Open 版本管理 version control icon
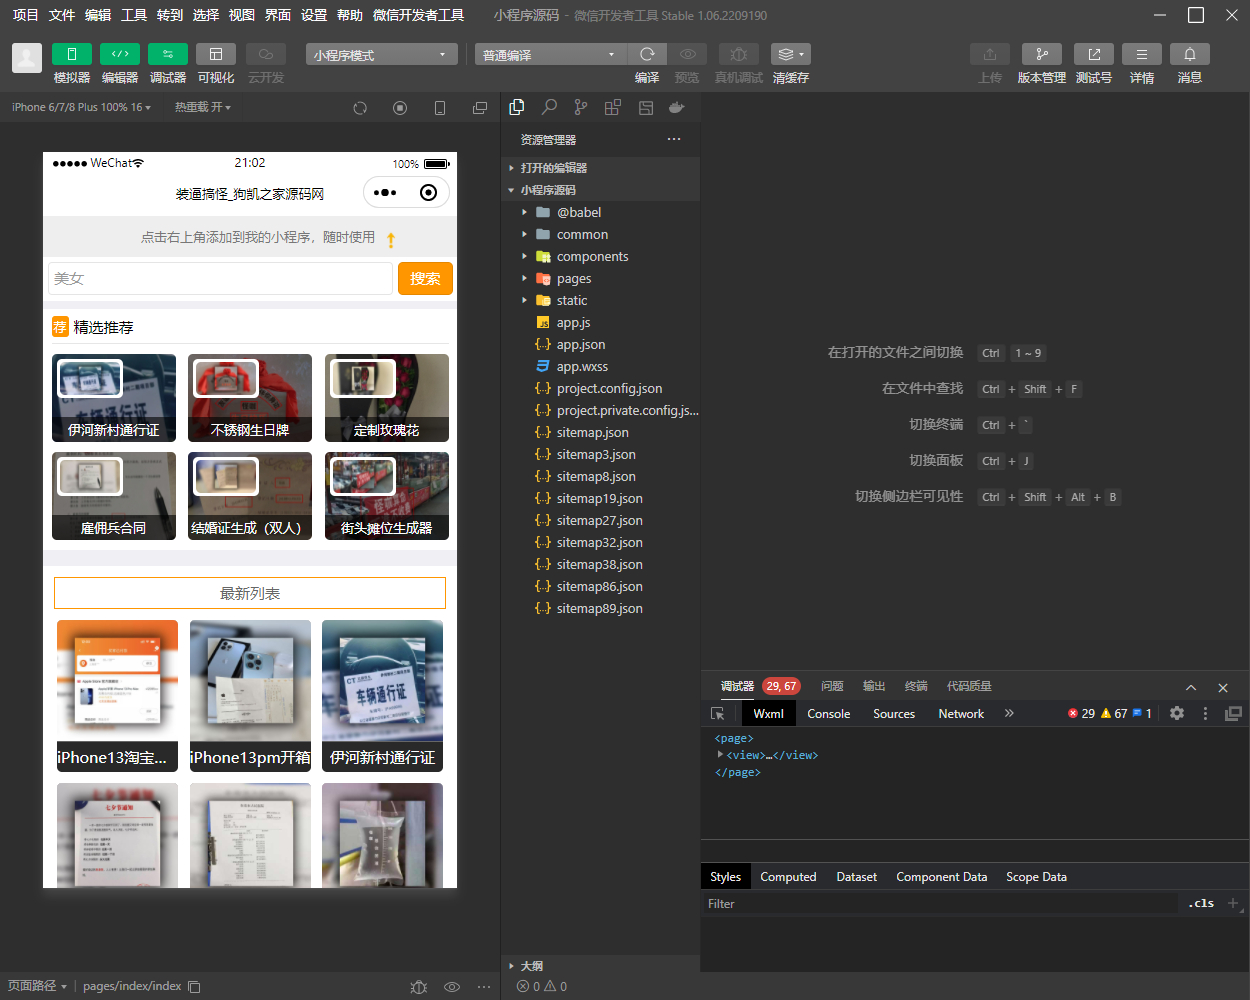 click(1042, 54)
